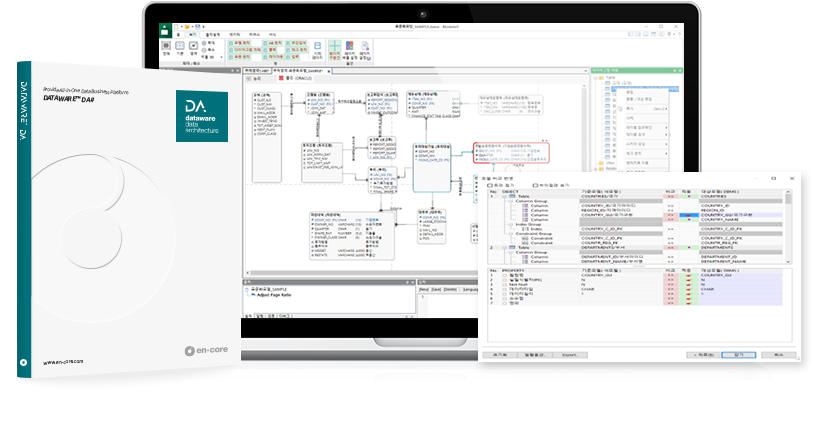
Task: Open the document tab list dropdown arrow
Action: point(586,71)
